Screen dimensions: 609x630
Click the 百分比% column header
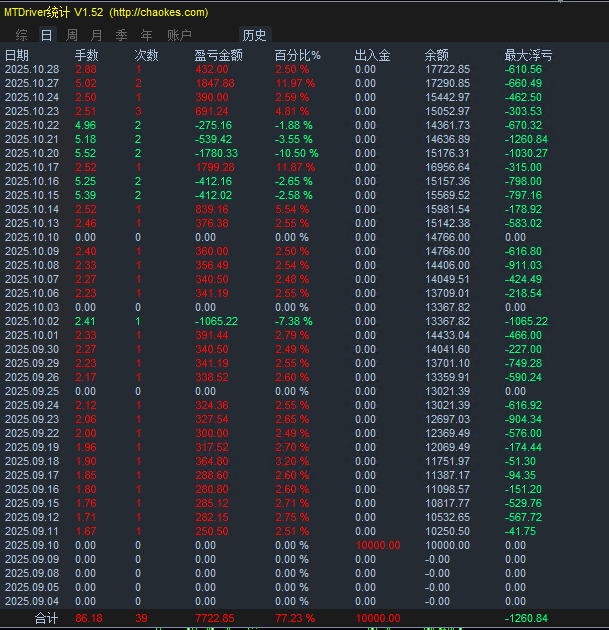[298, 55]
